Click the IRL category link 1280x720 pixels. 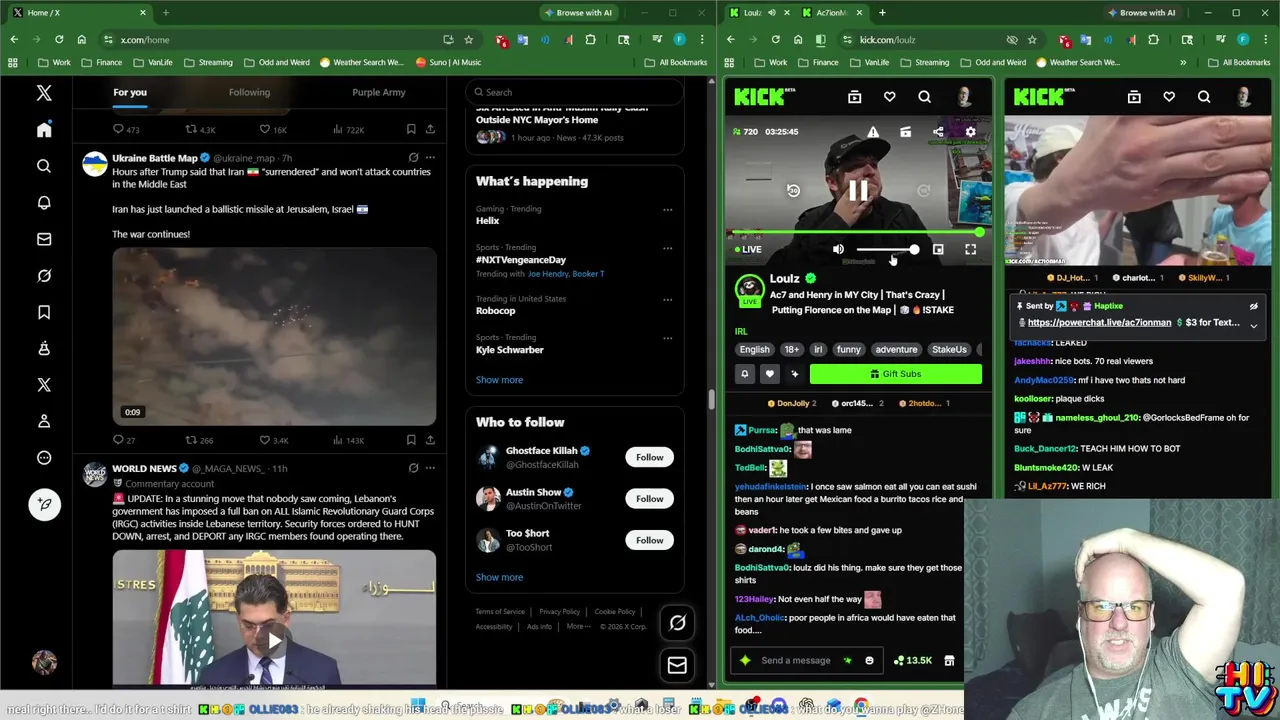(x=741, y=331)
